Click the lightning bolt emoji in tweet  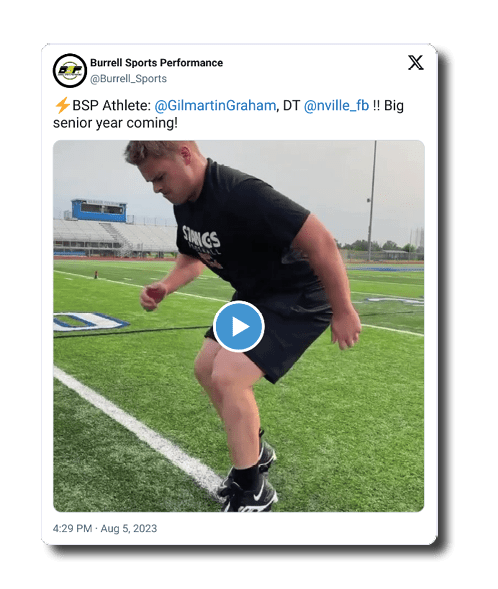62,105
